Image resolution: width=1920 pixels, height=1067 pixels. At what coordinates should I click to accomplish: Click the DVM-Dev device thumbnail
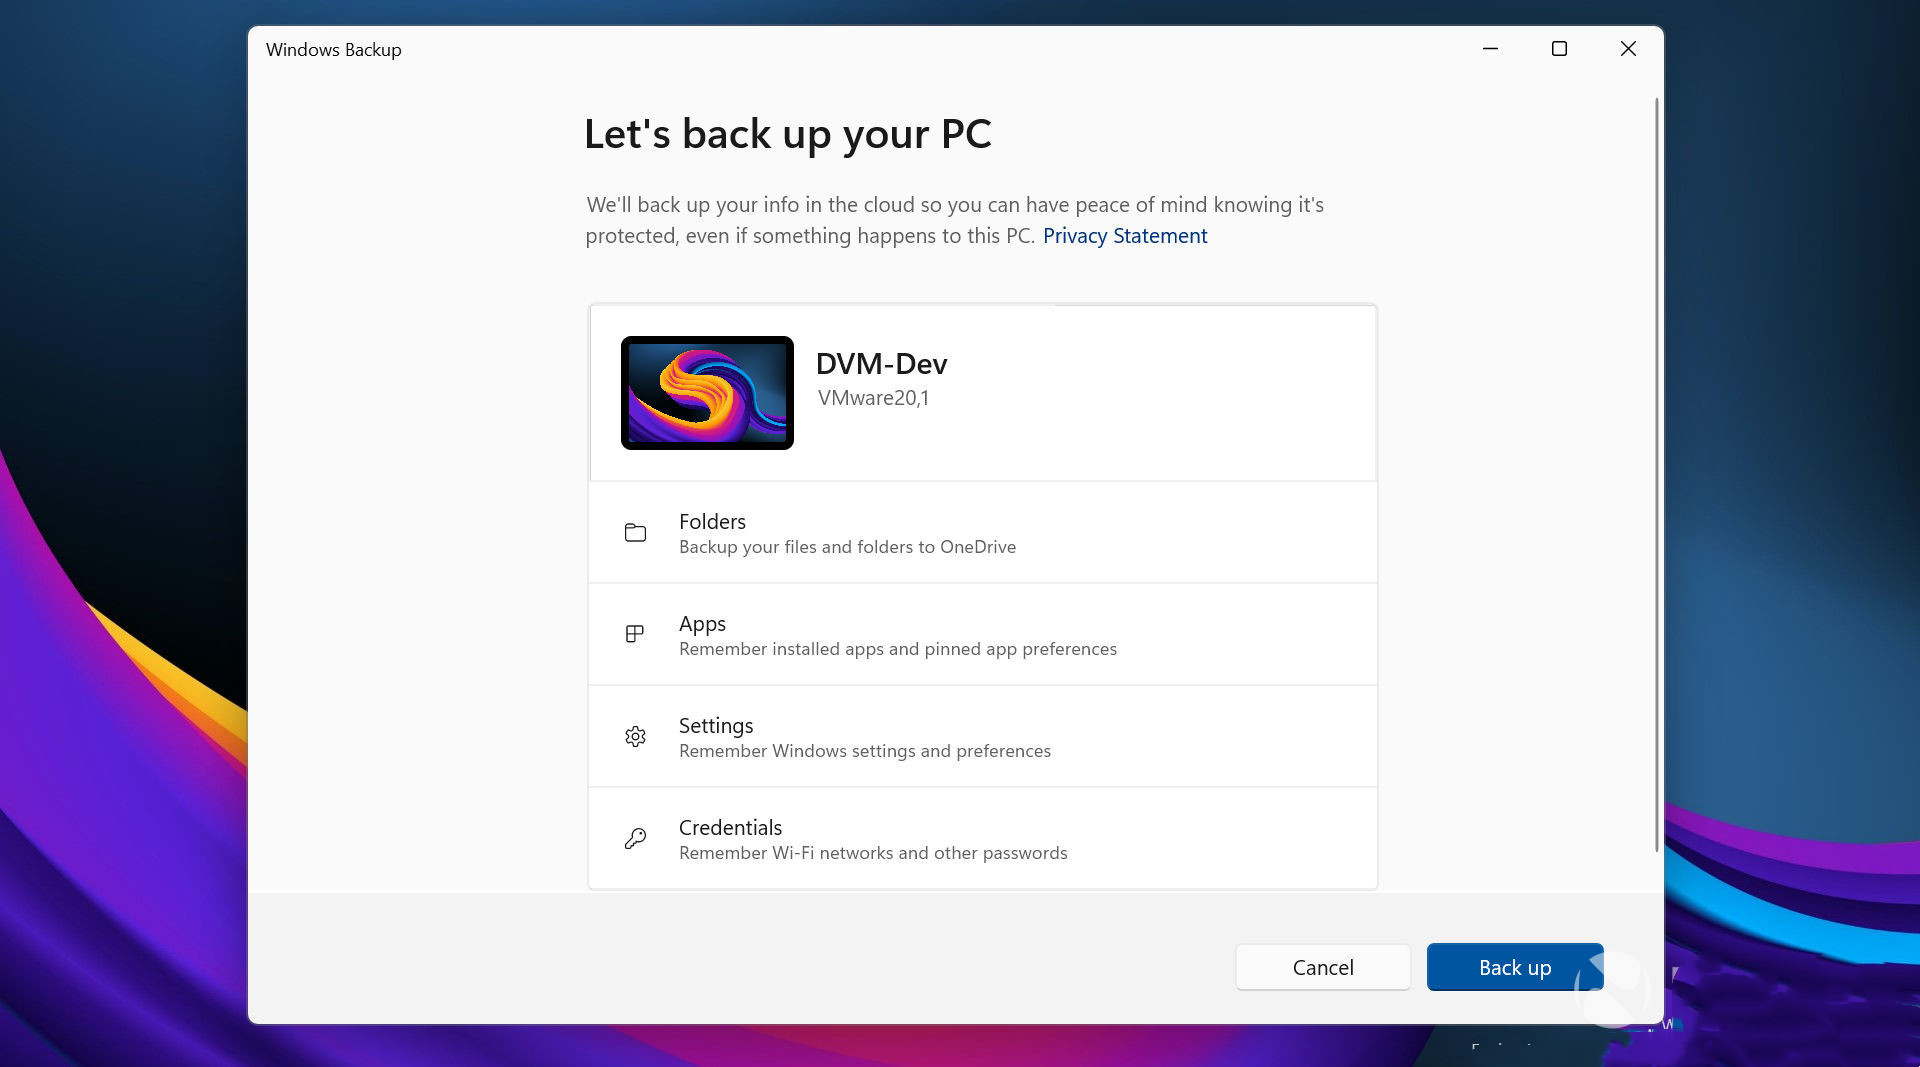(707, 393)
